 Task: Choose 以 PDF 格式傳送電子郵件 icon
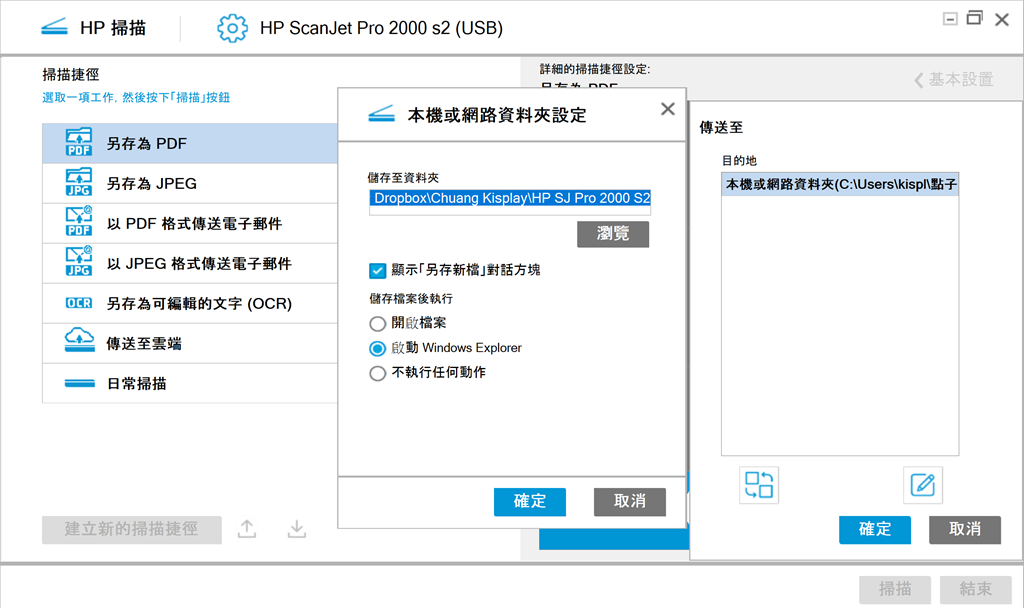tap(79, 222)
